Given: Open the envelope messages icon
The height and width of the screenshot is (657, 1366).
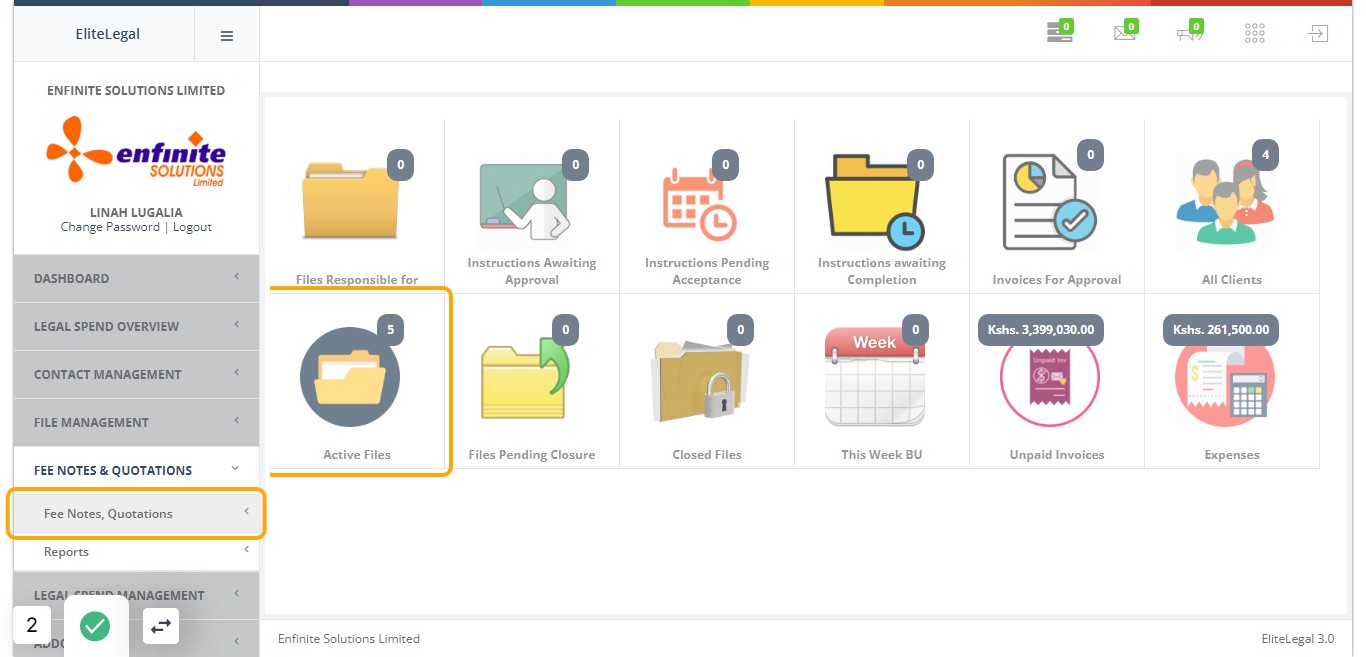Looking at the screenshot, I should pyautogui.click(x=1124, y=33).
